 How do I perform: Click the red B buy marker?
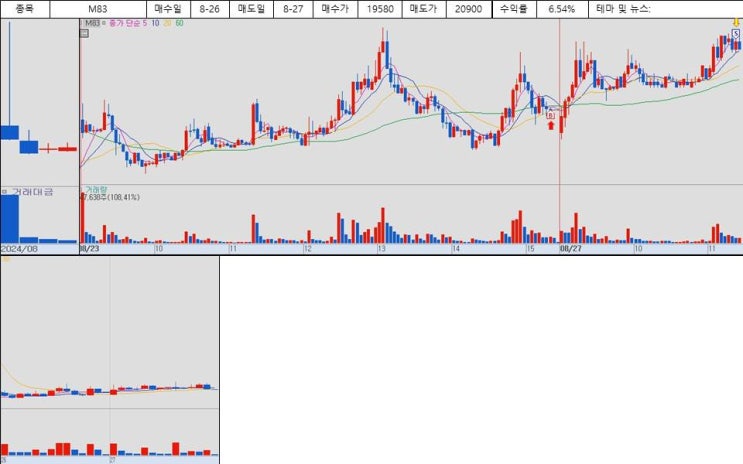[x=550, y=115]
